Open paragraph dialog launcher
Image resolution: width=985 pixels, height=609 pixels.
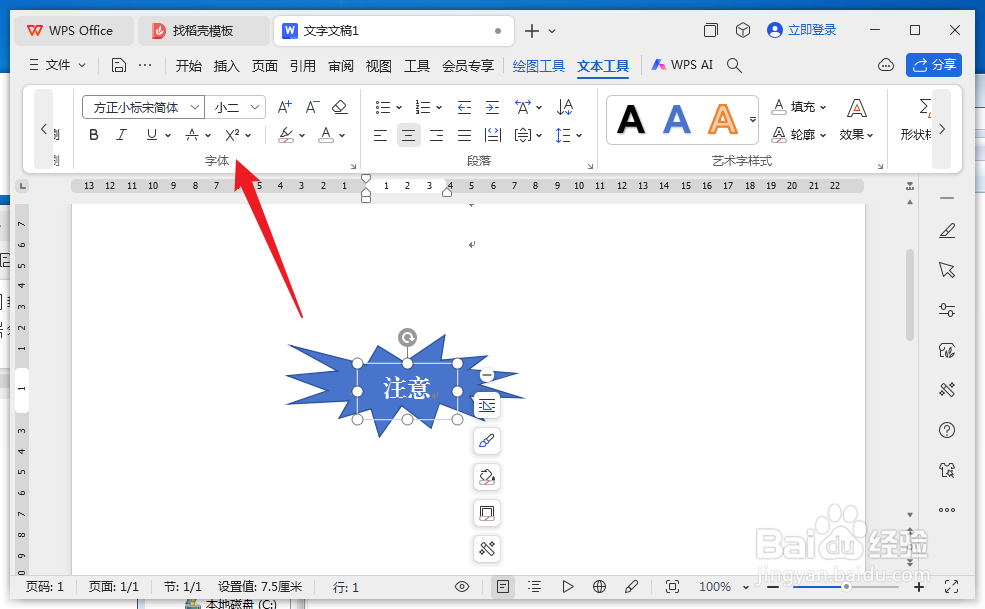point(590,166)
